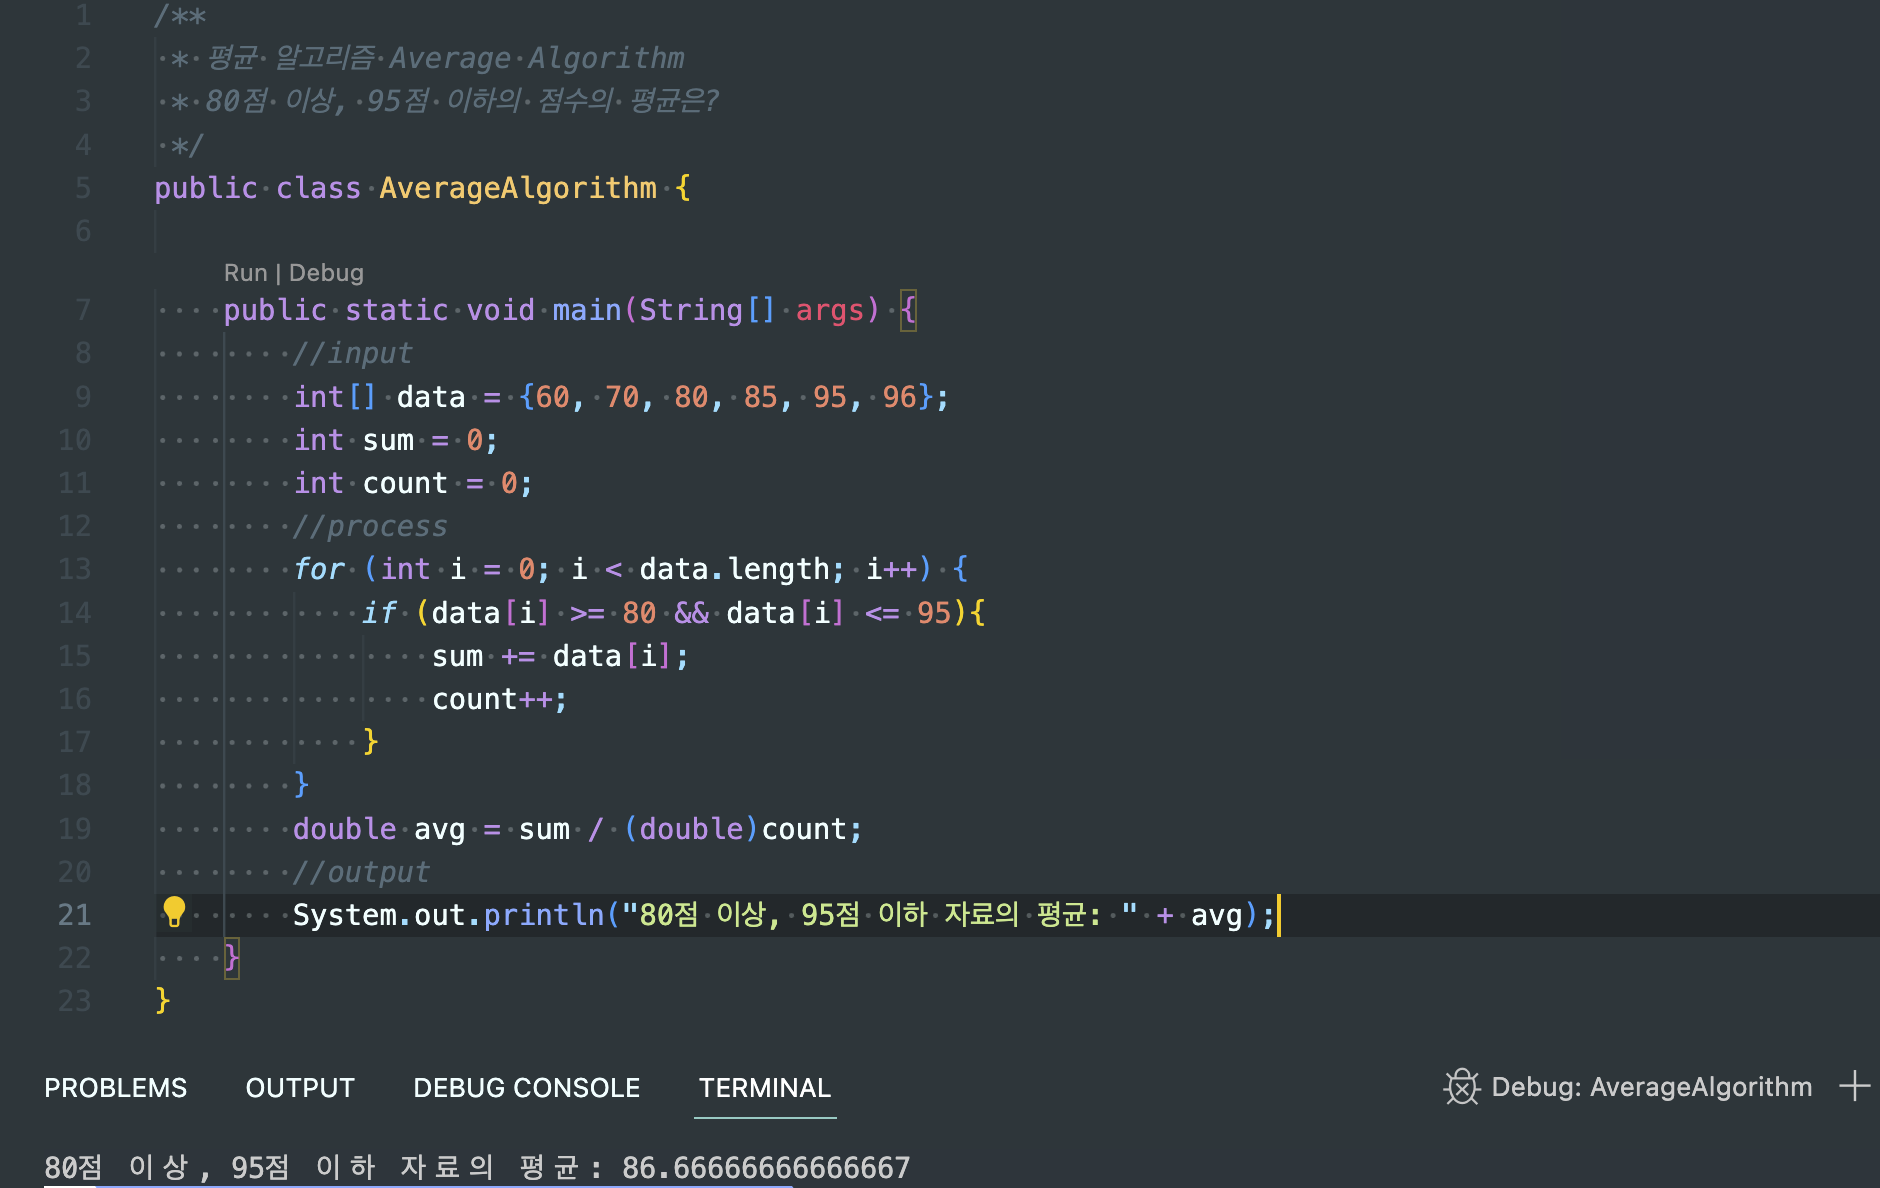Click the lightbulb quick fix icon

(175, 913)
